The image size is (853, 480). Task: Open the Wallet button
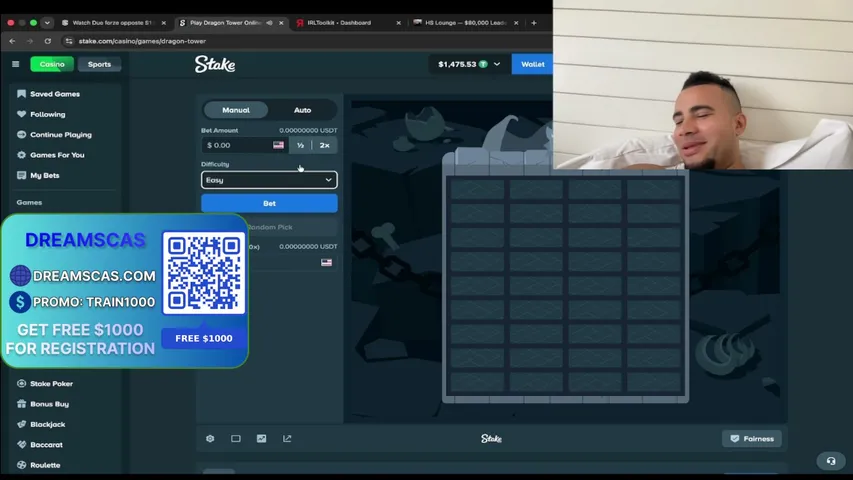click(x=532, y=64)
